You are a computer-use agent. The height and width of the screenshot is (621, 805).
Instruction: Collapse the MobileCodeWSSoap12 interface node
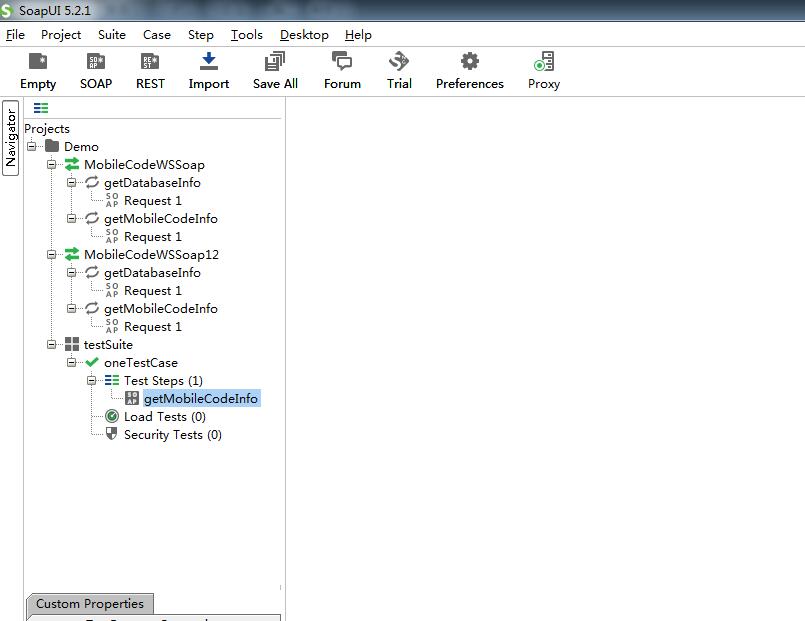[51, 255]
